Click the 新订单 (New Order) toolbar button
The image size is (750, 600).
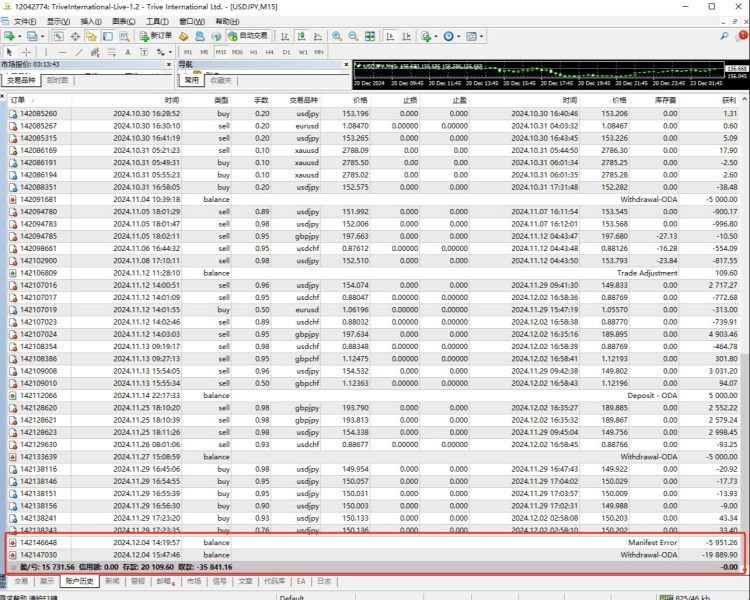point(156,36)
